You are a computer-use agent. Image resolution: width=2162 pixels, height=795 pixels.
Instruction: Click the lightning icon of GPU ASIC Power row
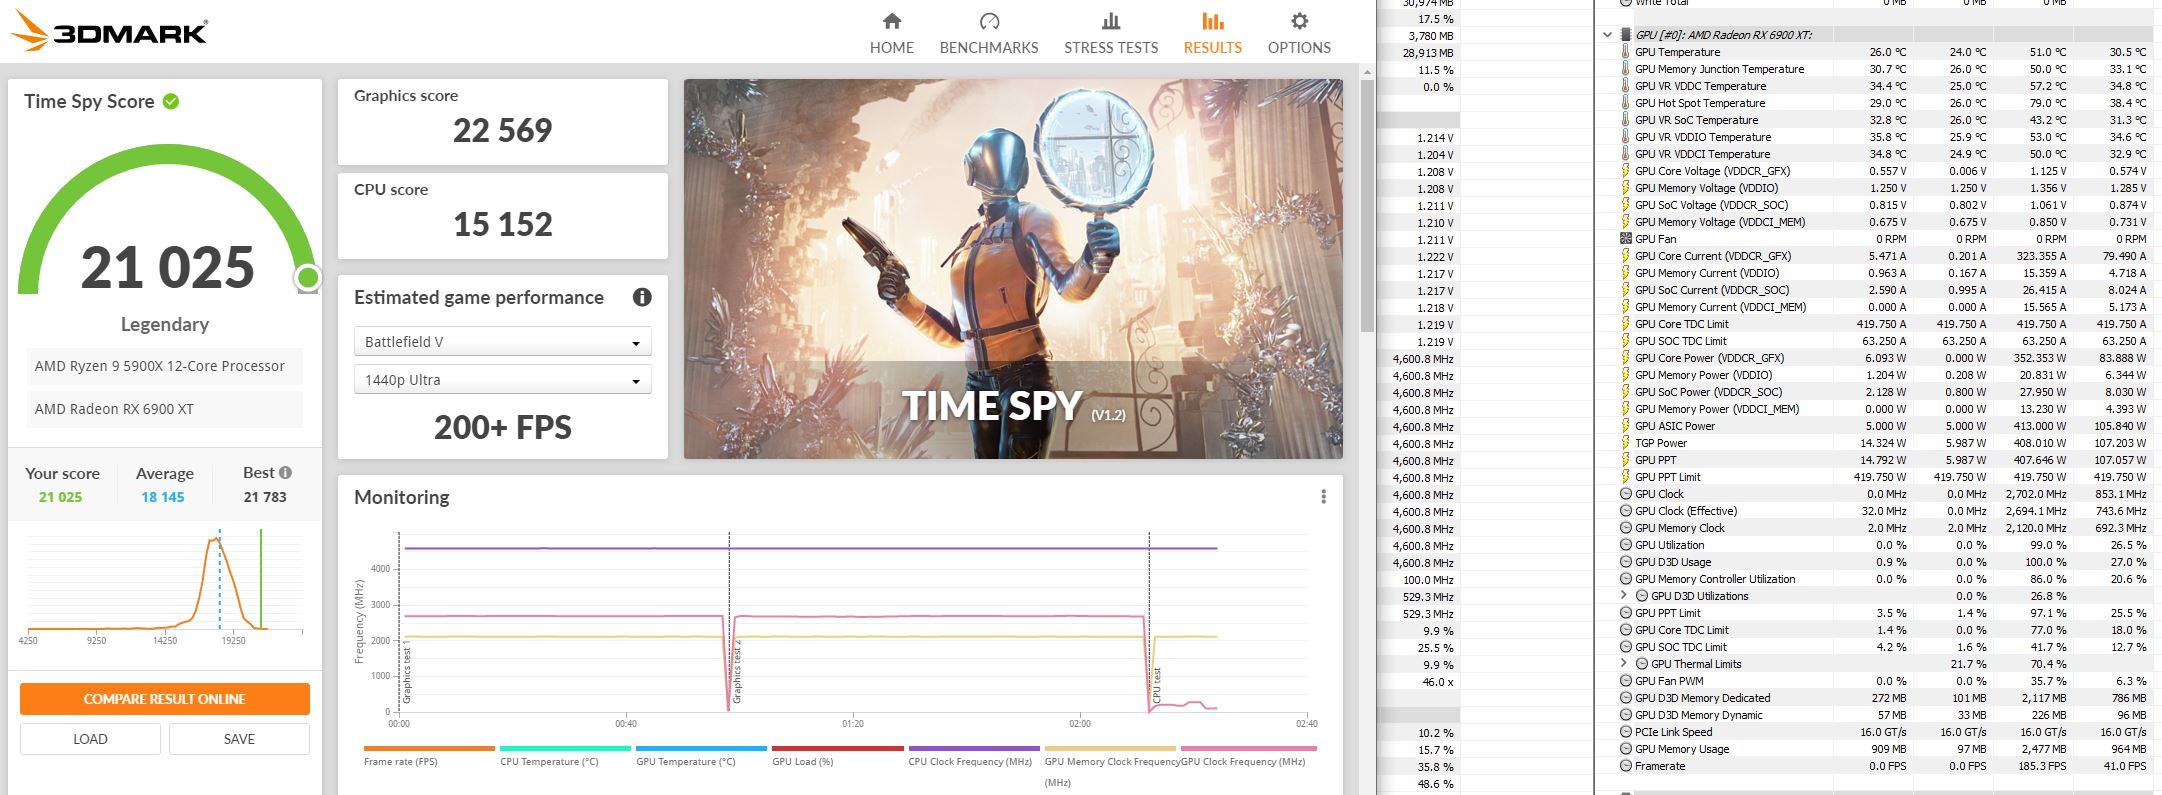(1625, 426)
